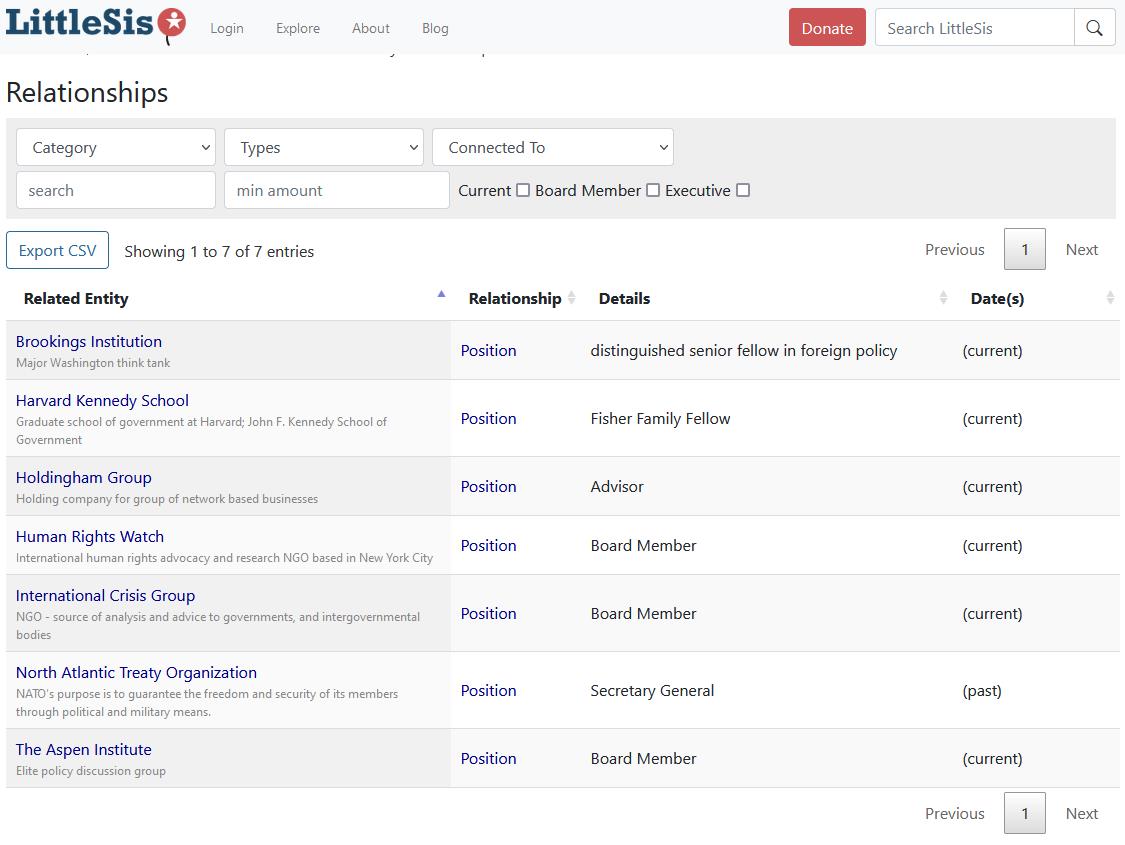Open the Login menu item
1125x845 pixels.
227,28
